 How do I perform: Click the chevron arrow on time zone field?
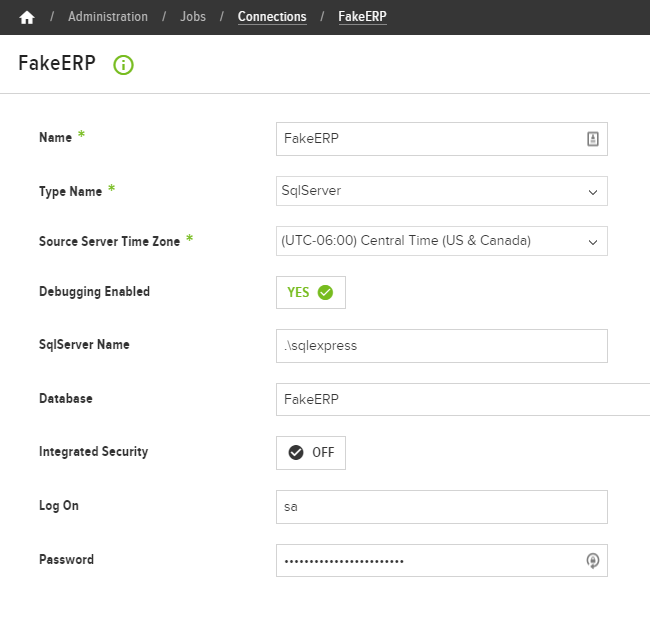click(x=593, y=242)
